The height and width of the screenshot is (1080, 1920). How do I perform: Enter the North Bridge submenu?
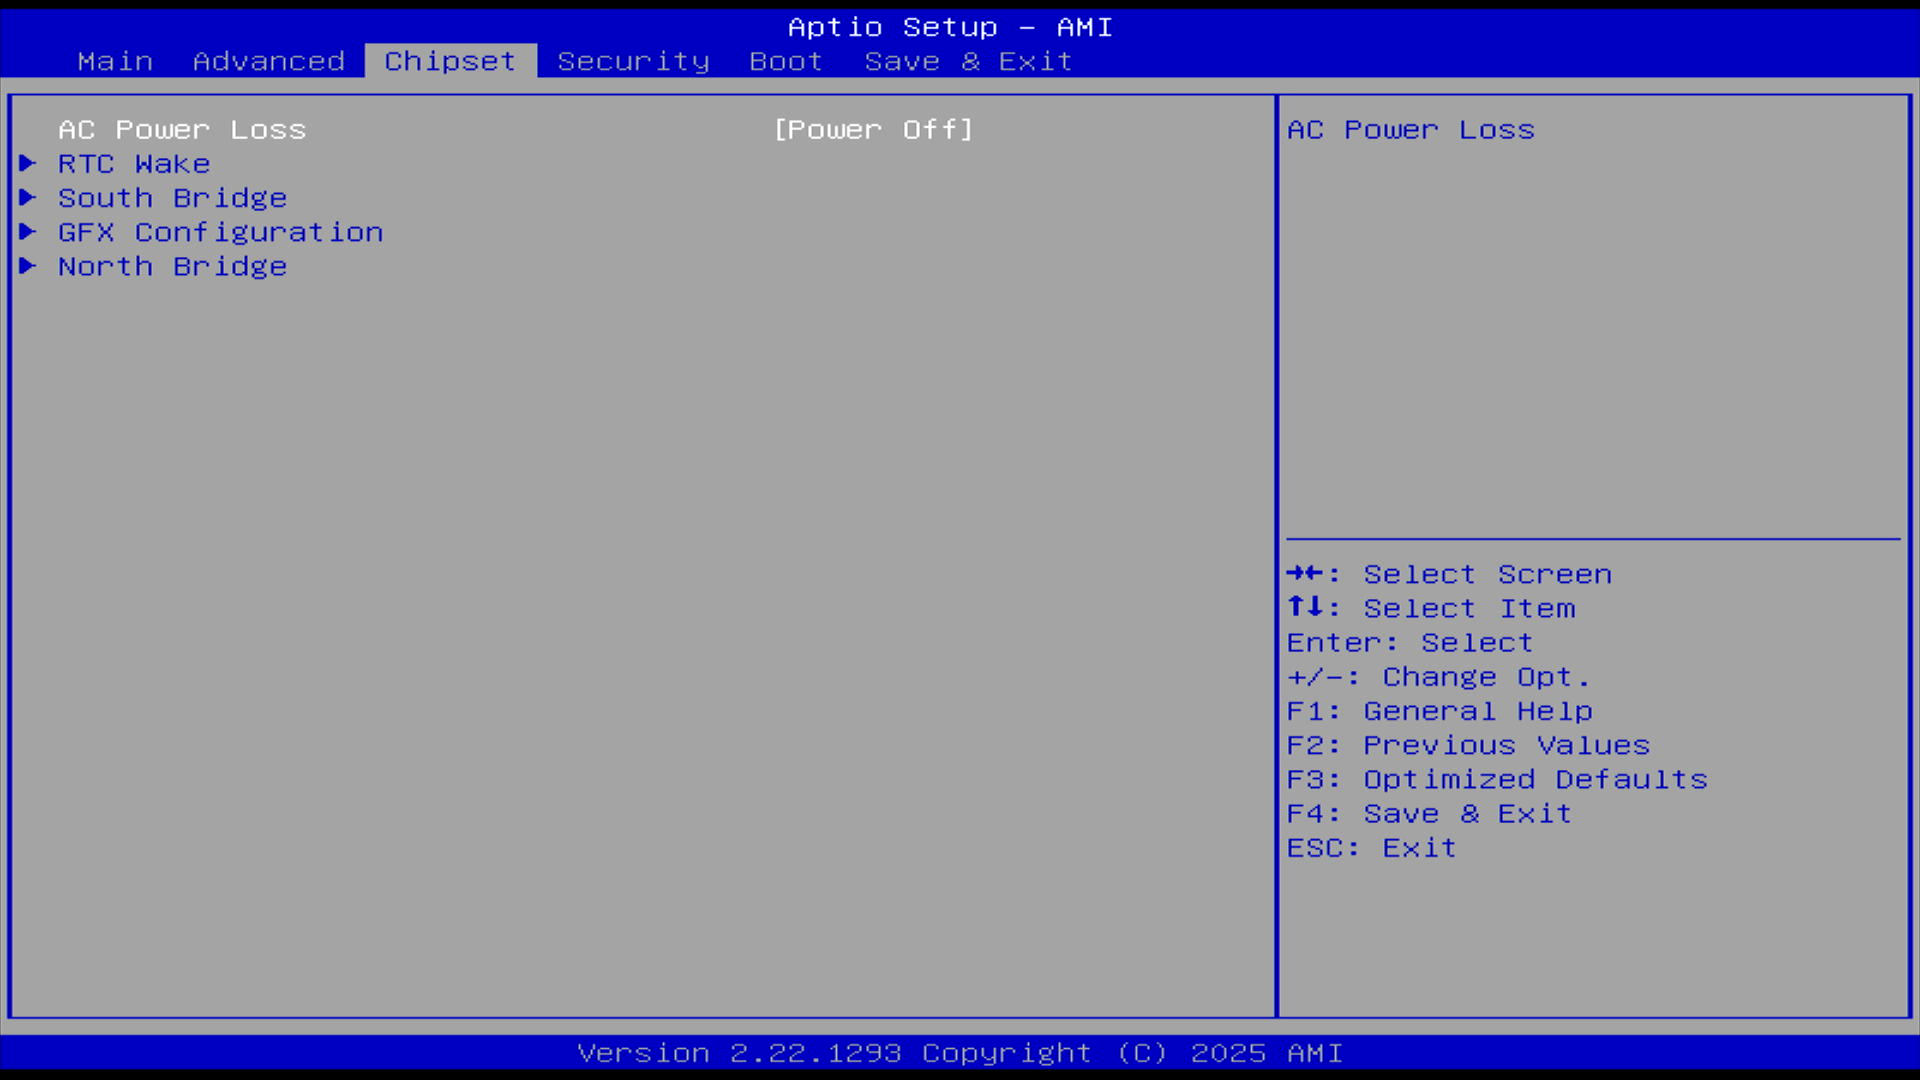coord(172,266)
